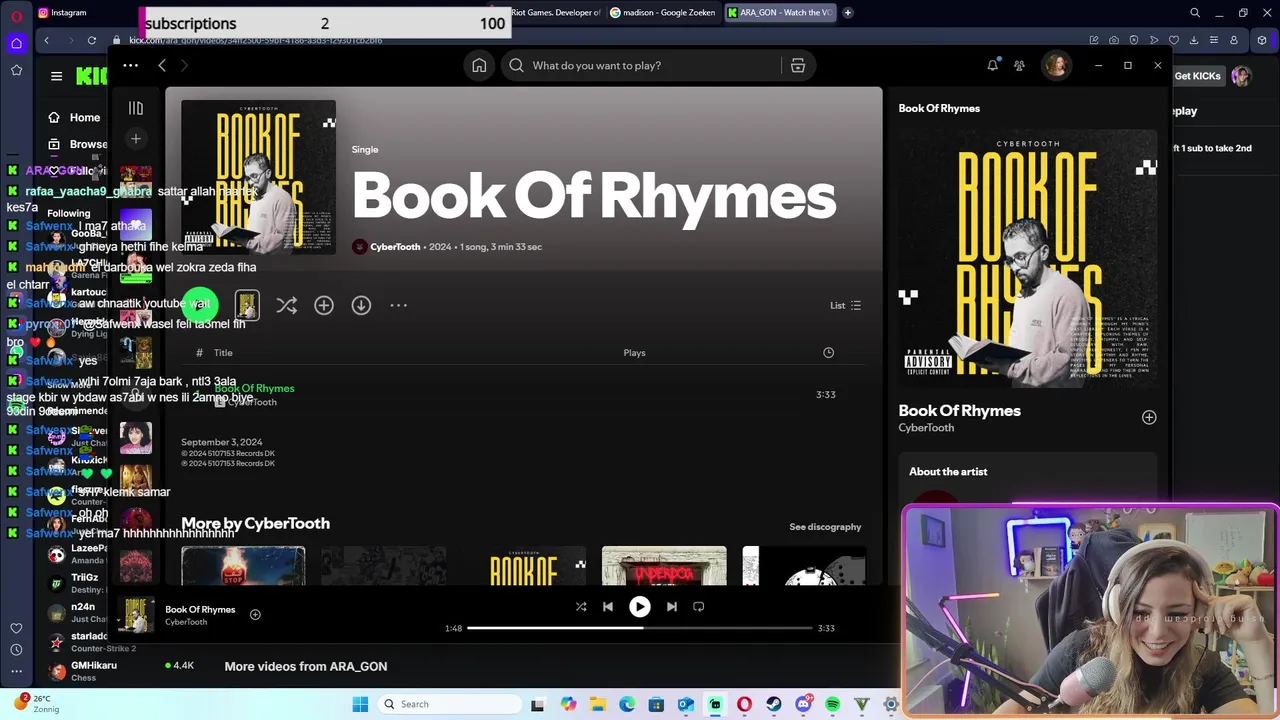
Task: Play the Book Of Rhymes single
Action: 200,305
